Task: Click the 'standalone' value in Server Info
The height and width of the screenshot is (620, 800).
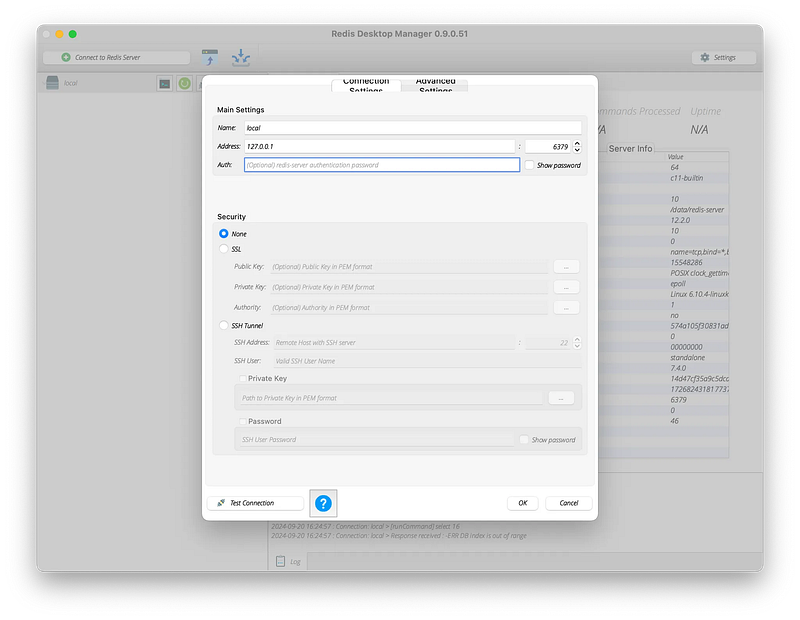Action: (687, 357)
